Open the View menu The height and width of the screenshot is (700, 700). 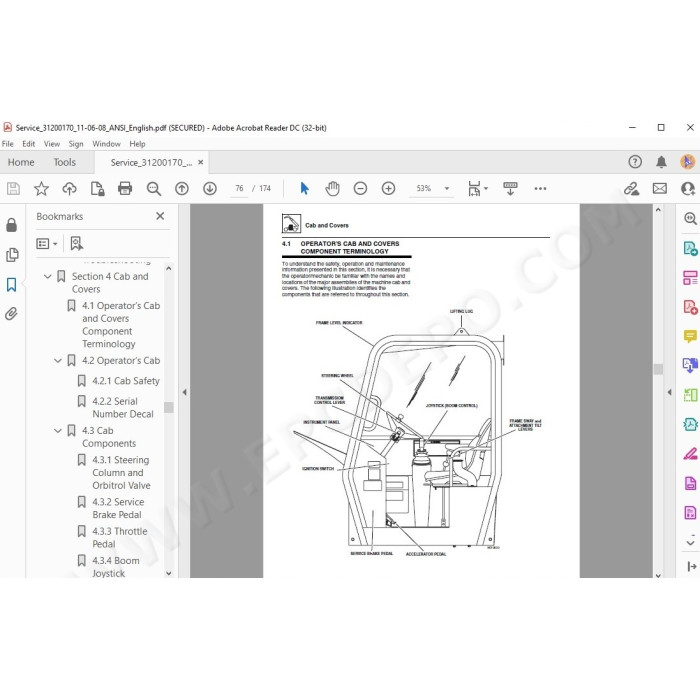pos(52,144)
